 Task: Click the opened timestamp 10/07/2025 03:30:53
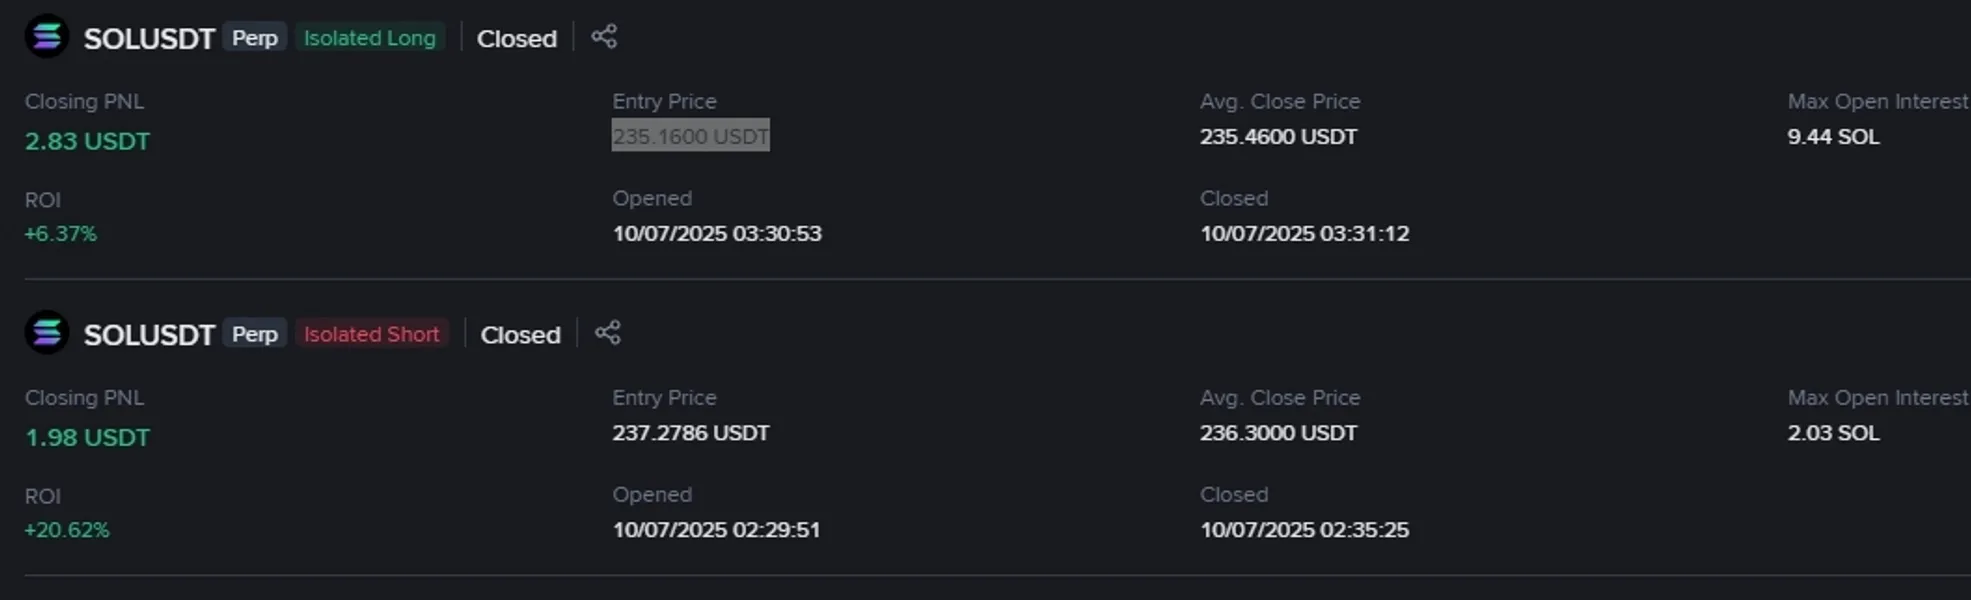tap(717, 234)
